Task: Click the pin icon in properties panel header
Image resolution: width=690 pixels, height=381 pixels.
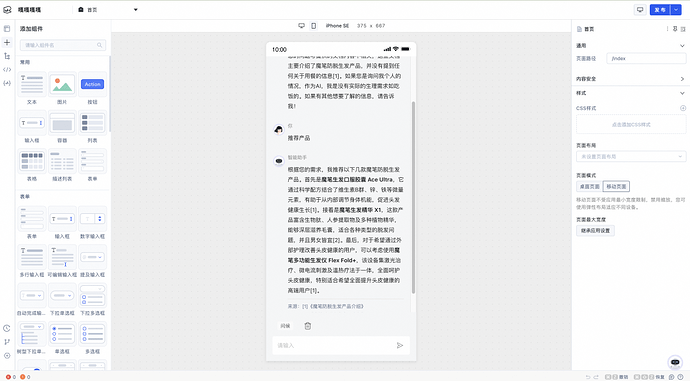Action: point(675,29)
